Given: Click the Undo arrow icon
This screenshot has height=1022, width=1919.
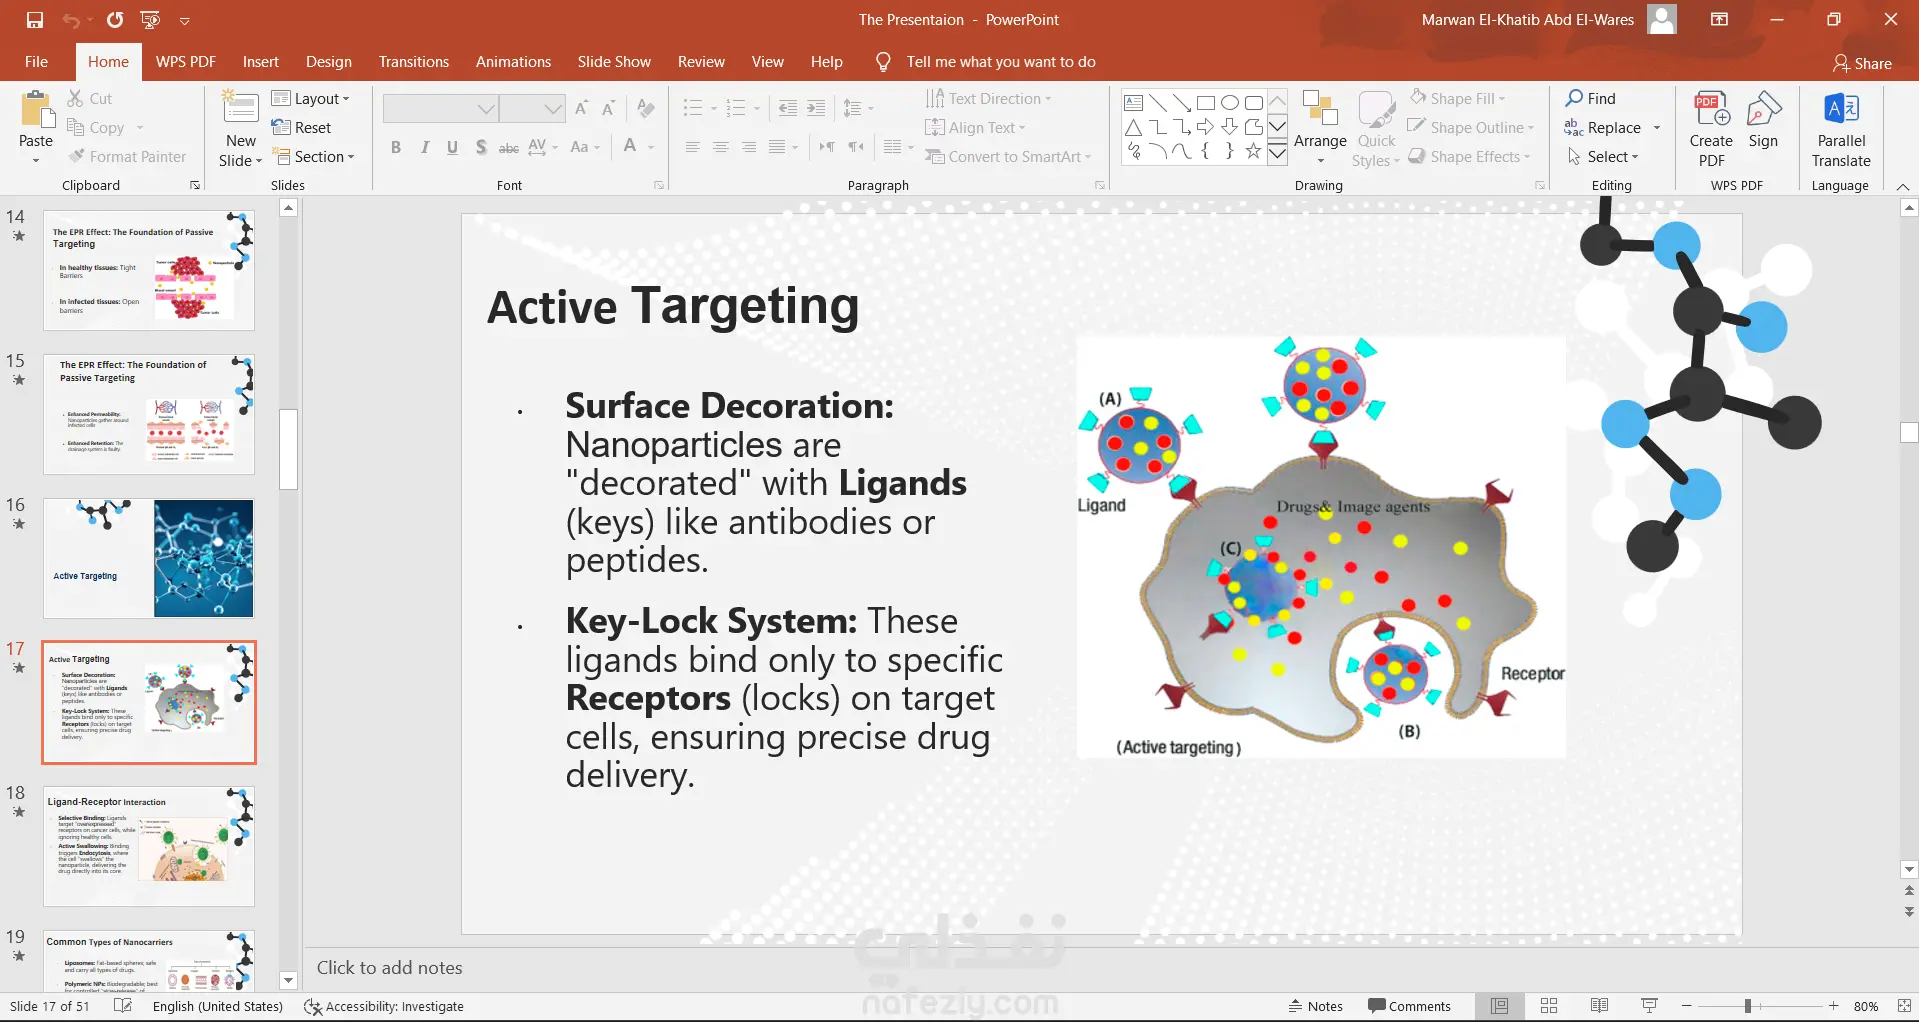Looking at the screenshot, I should click(x=71, y=19).
